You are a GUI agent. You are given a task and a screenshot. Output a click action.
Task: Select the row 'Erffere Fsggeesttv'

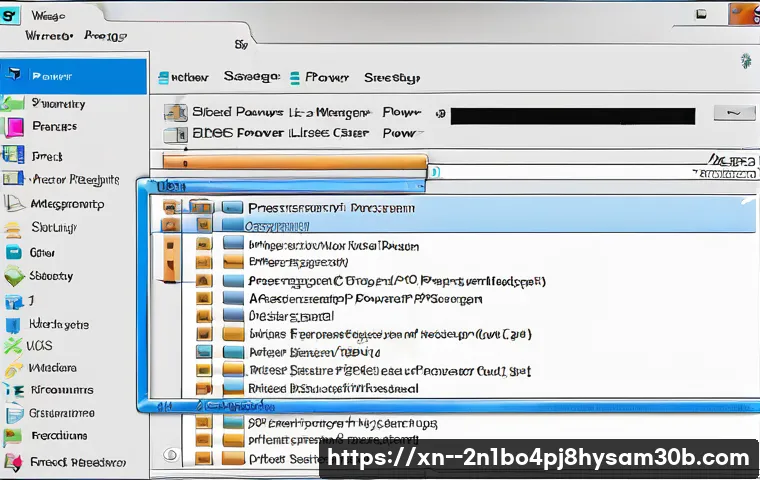(298, 263)
